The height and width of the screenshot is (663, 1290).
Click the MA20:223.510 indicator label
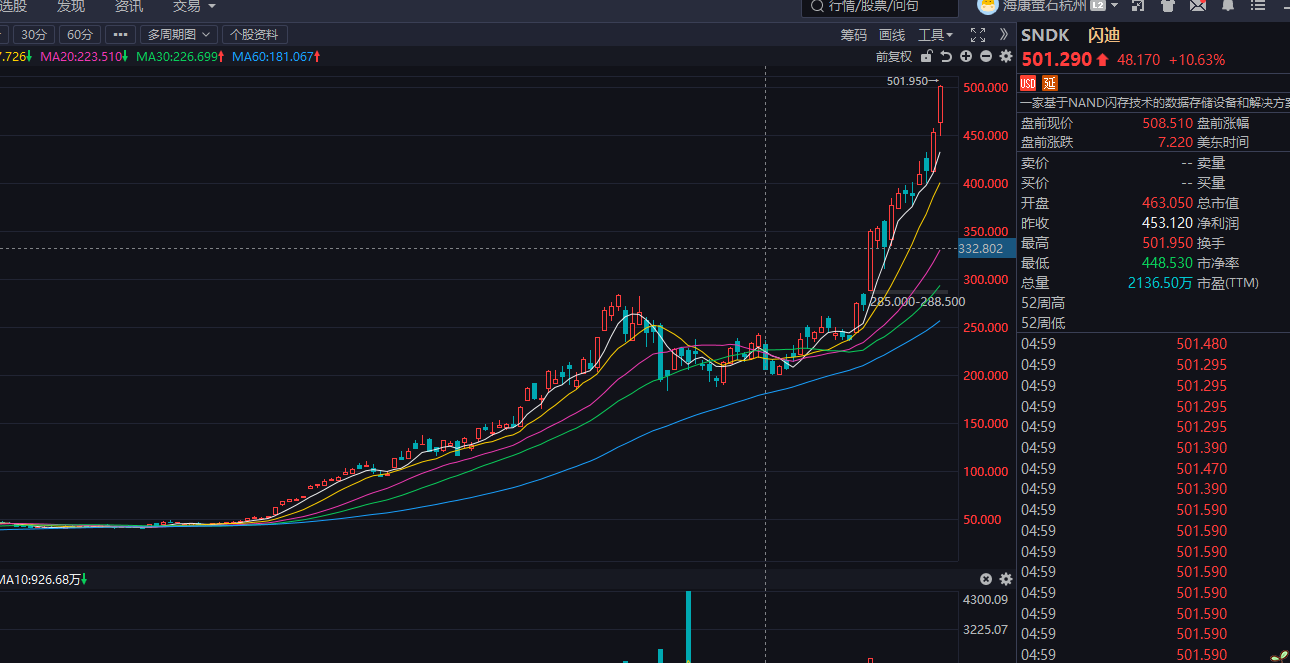[x=85, y=57]
